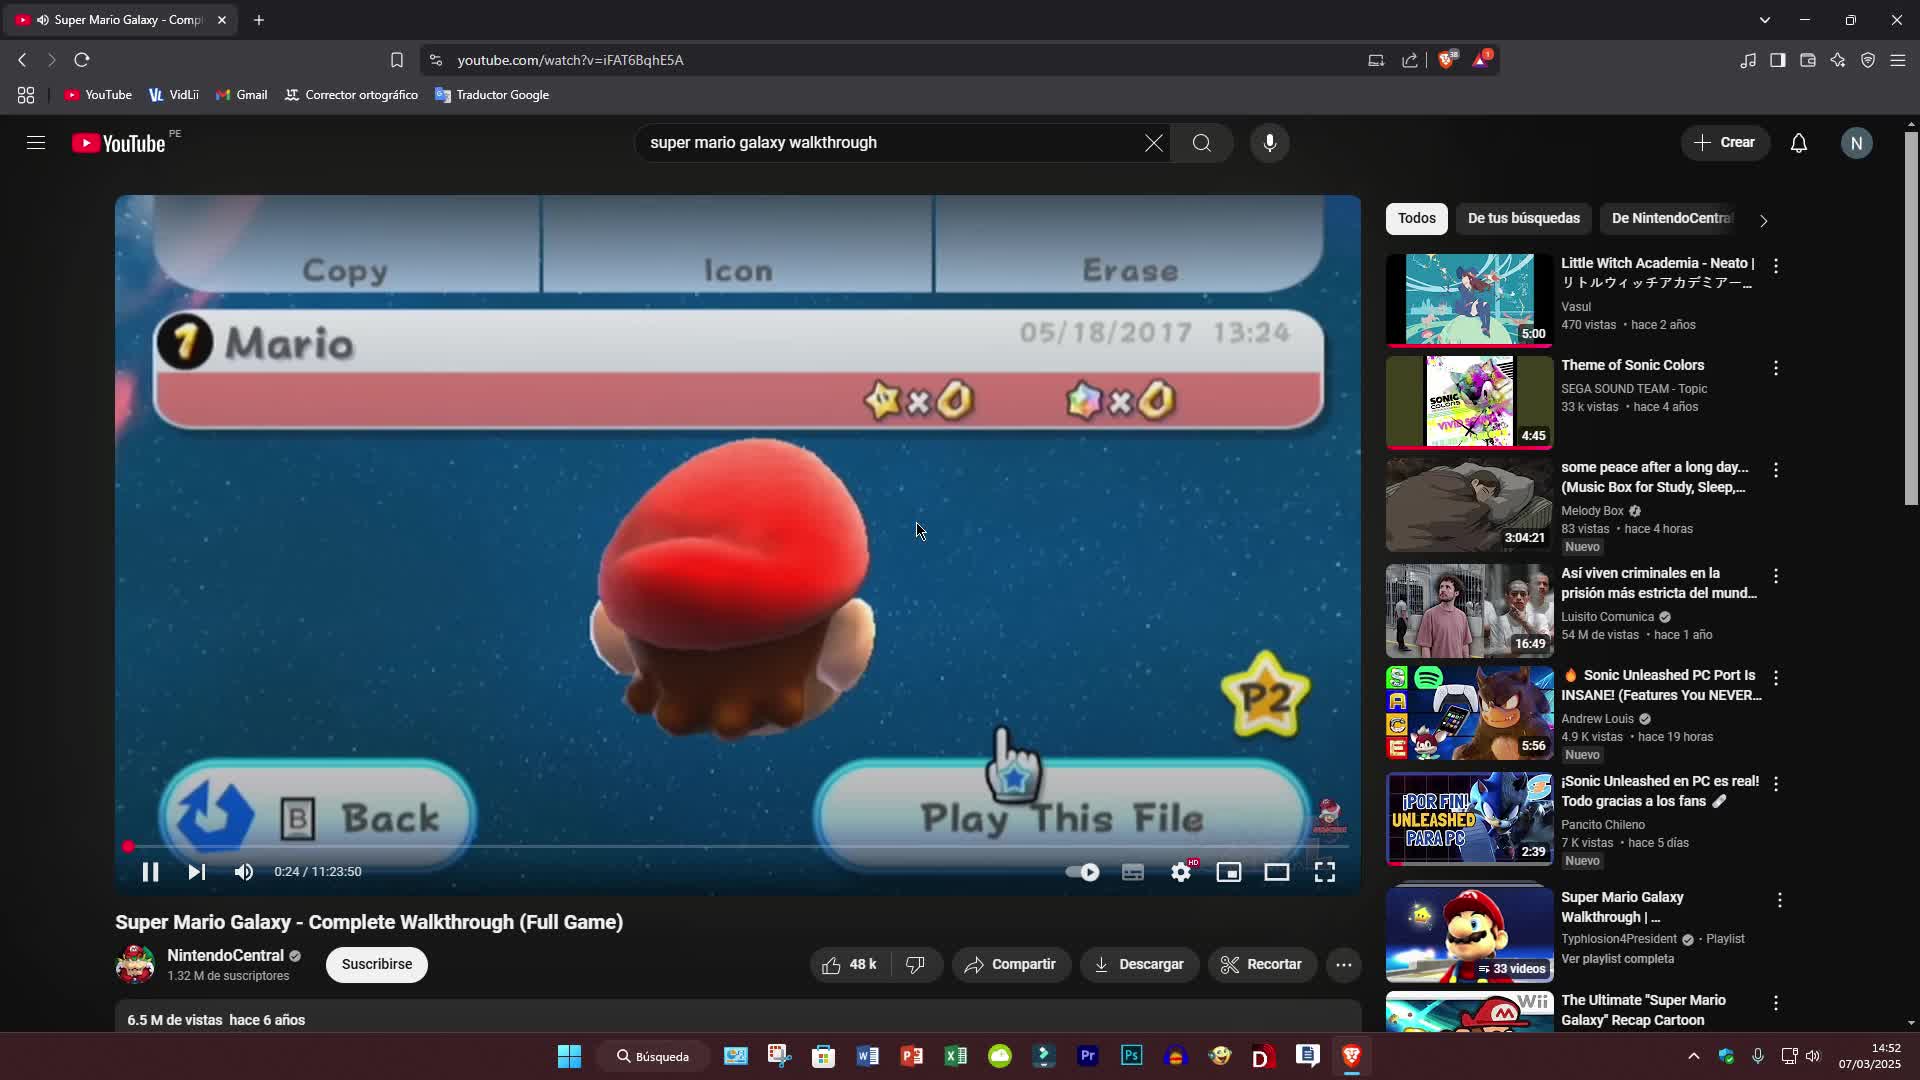
Task: Open Ver playlist completa link
Action: (1618, 959)
